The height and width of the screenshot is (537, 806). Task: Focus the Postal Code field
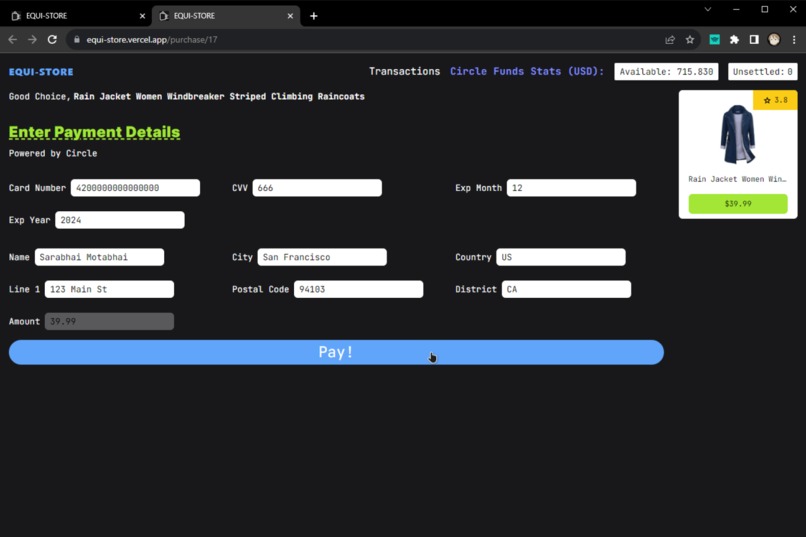tap(358, 289)
